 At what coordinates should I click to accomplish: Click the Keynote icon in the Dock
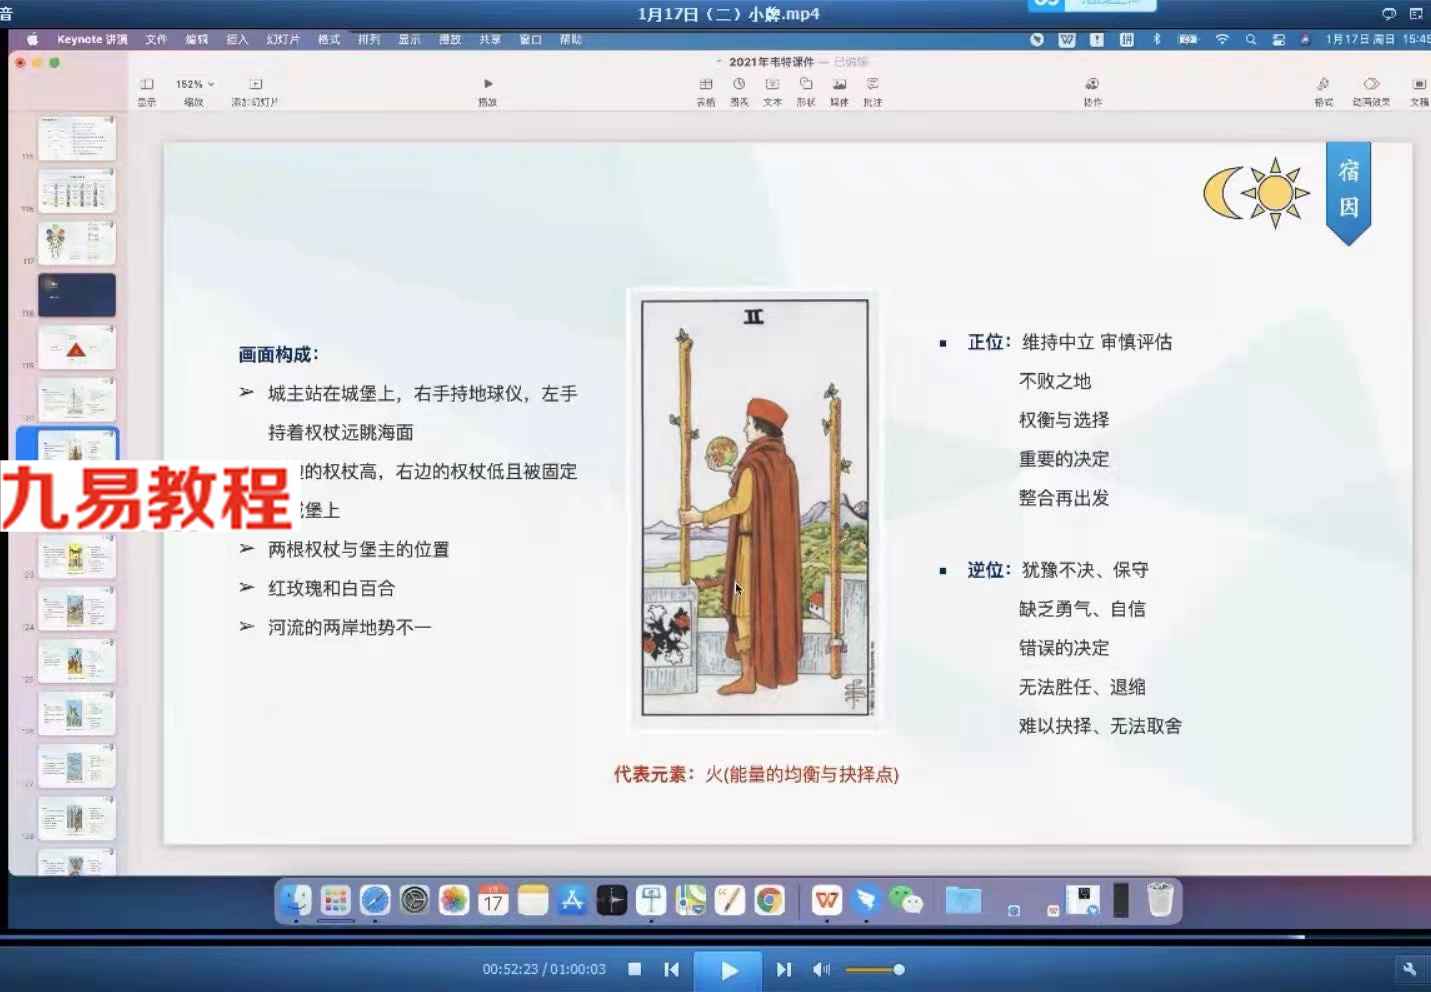click(651, 900)
